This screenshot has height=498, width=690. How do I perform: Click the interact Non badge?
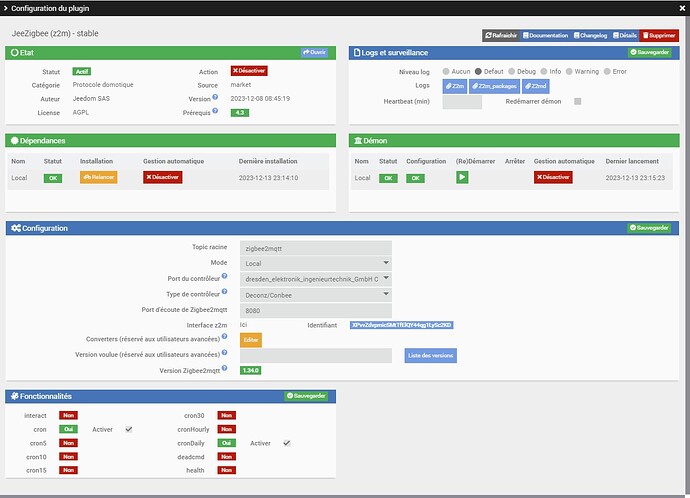point(69,415)
